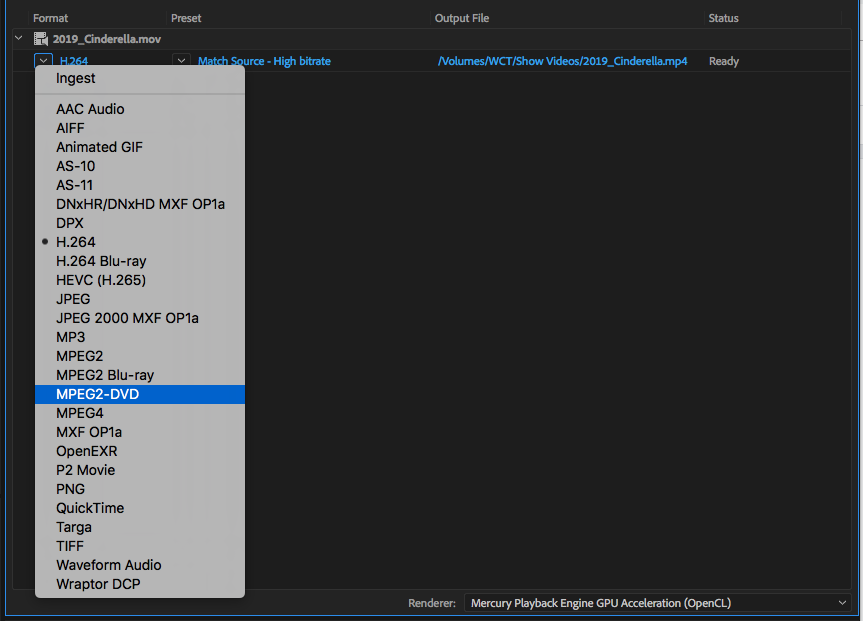Select the checked H.264 format option
The width and height of the screenshot is (863, 621).
point(76,242)
